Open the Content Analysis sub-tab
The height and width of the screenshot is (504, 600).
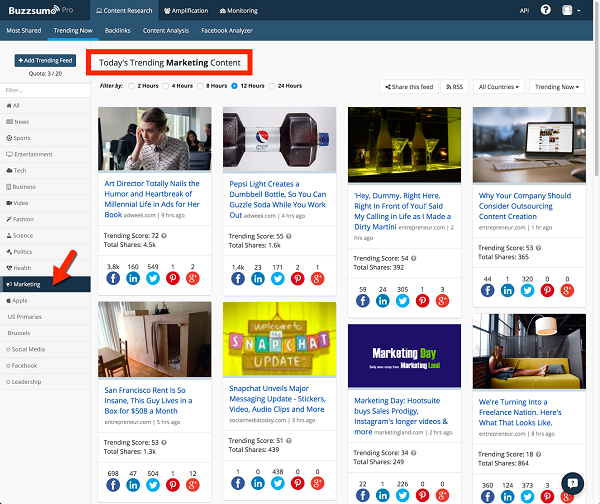coord(166,30)
